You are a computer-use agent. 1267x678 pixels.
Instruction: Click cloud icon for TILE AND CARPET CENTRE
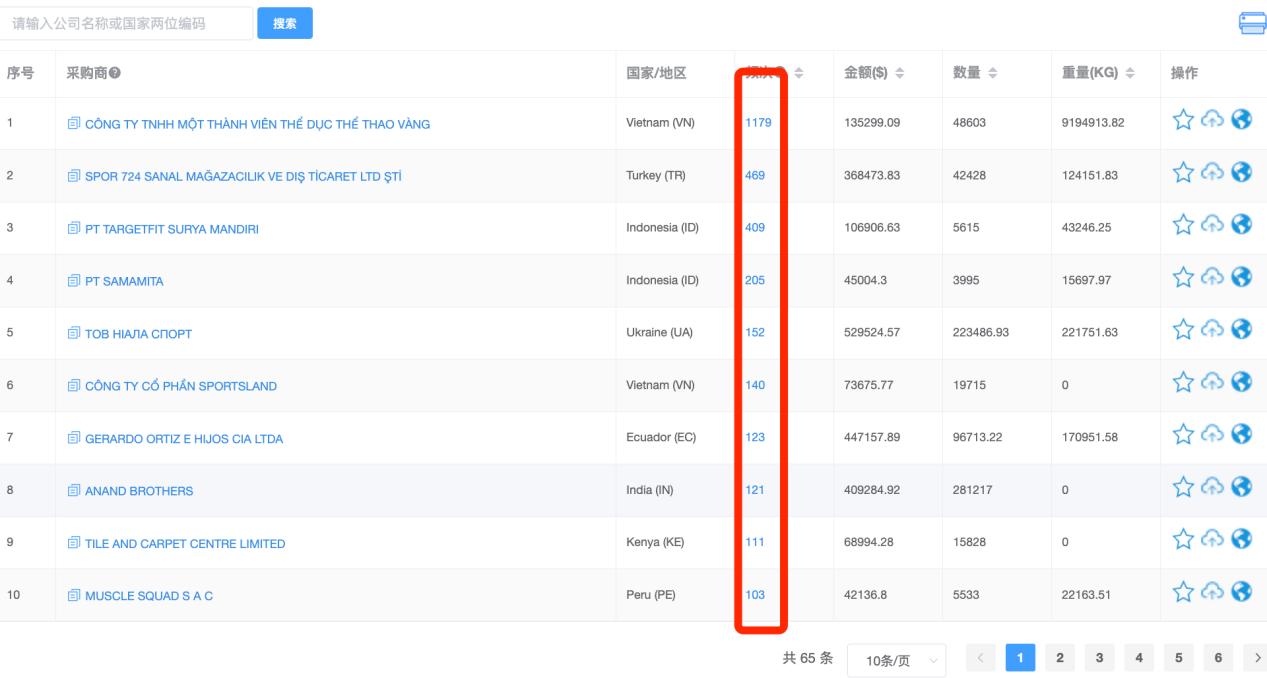click(1213, 539)
